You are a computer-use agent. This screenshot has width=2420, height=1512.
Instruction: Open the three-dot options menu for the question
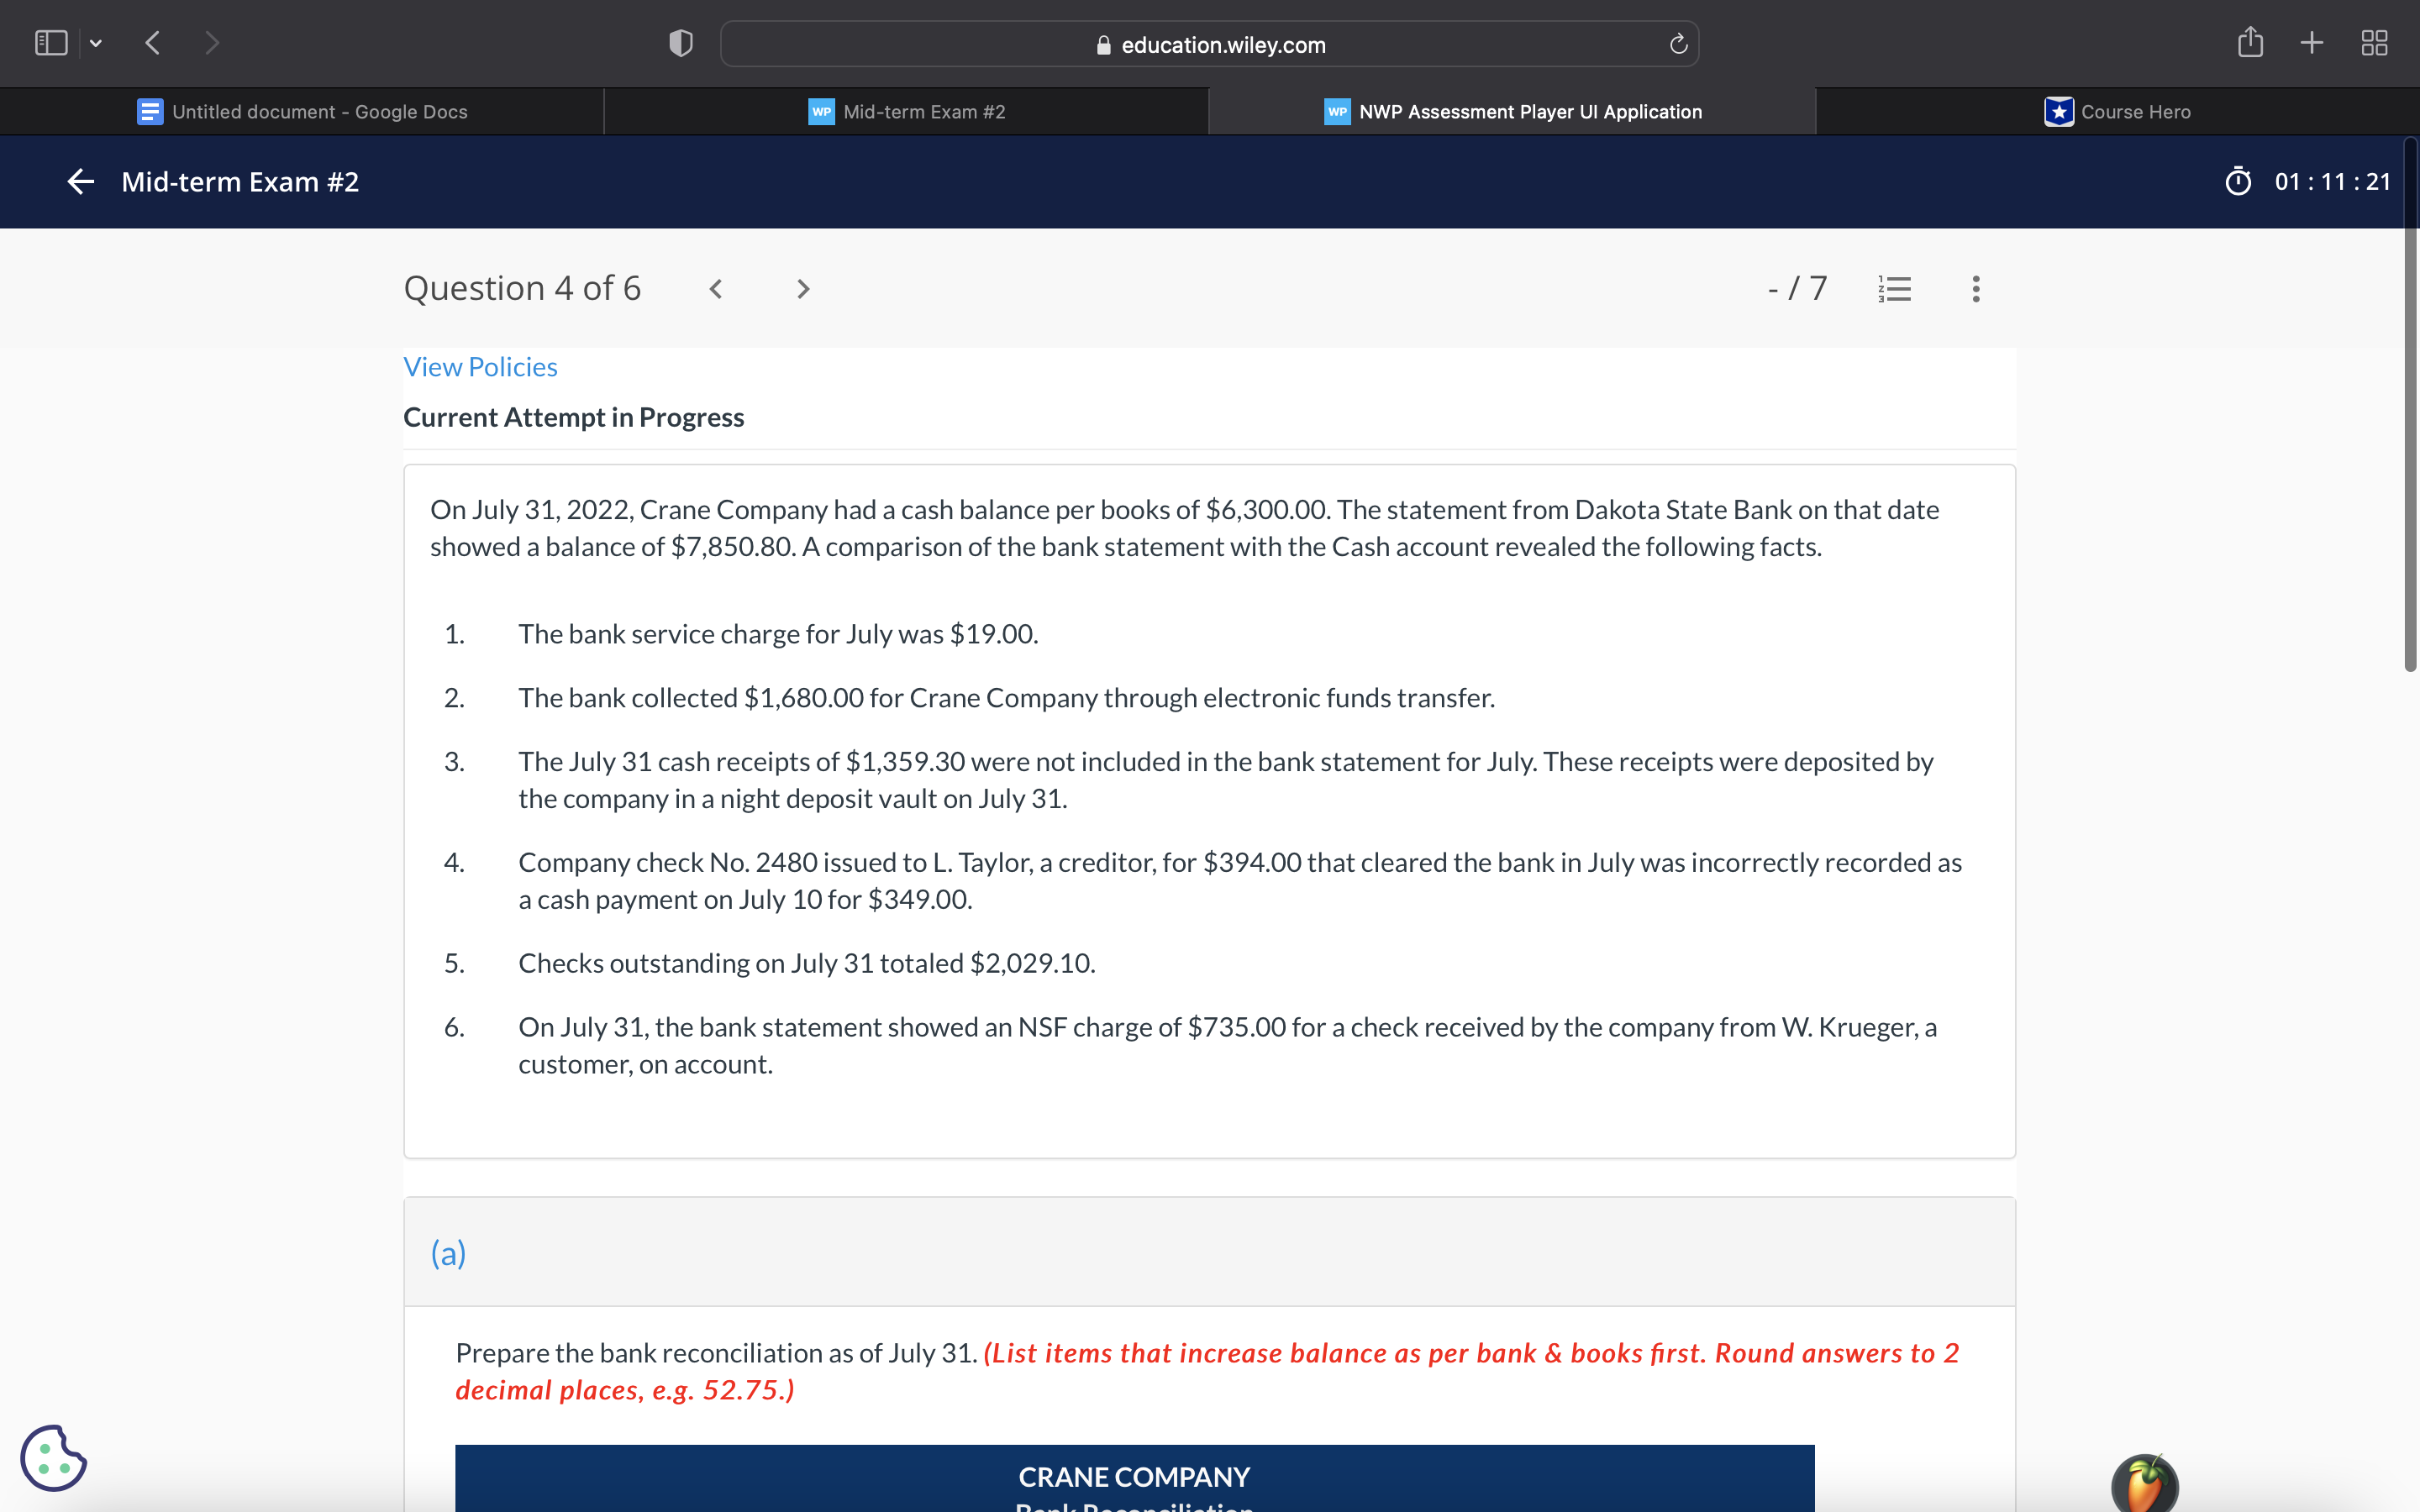pyautogui.click(x=1975, y=288)
